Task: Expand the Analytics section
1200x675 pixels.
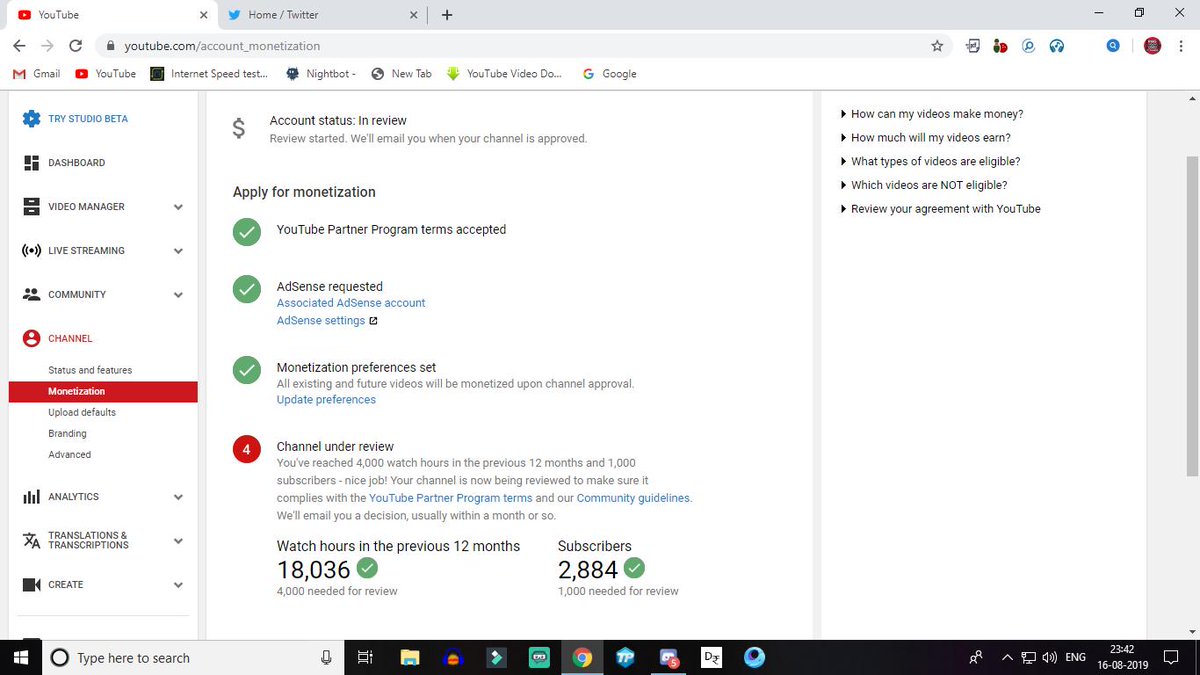Action: click(x=178, y=497)
